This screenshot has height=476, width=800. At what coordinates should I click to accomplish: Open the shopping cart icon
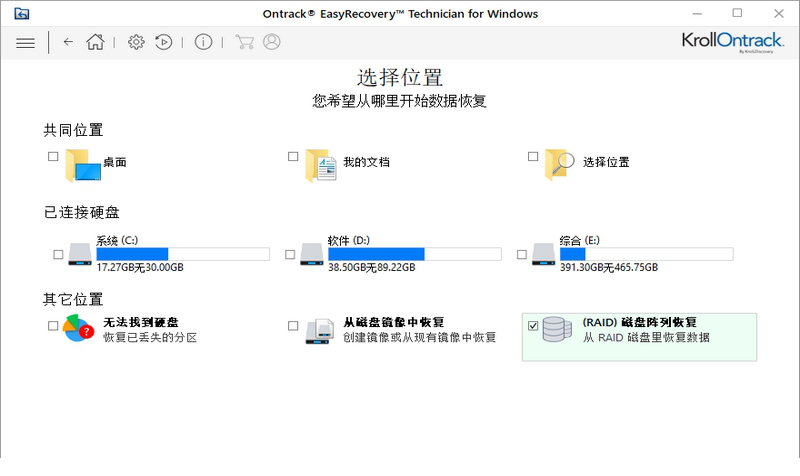[x=244, y=42]
